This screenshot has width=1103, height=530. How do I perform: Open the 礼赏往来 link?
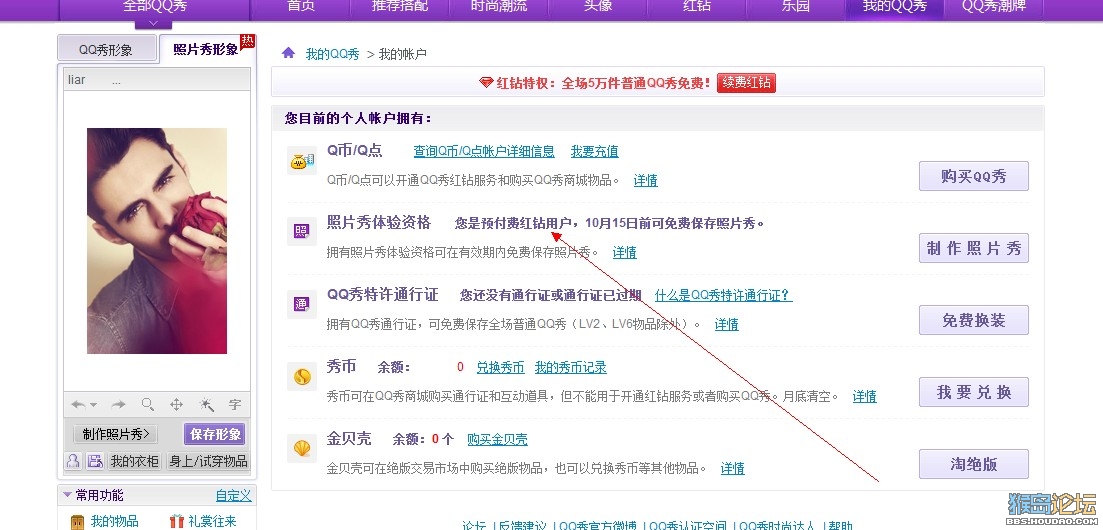coord(212,522)
